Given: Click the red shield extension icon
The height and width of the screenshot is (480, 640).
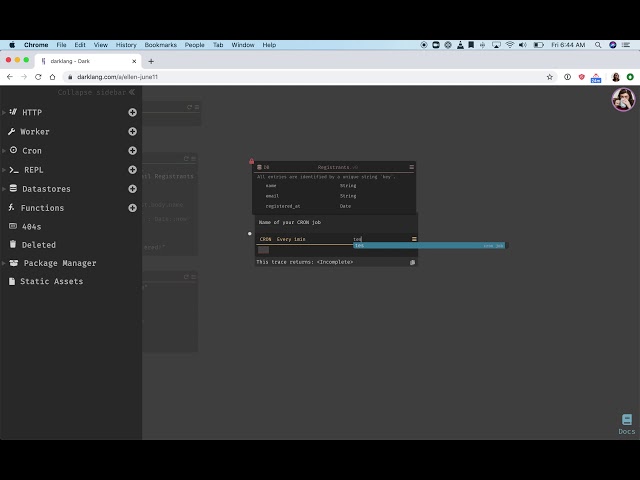Looking at the screenshot, I should pyautogui.click(x=582, y=77).
